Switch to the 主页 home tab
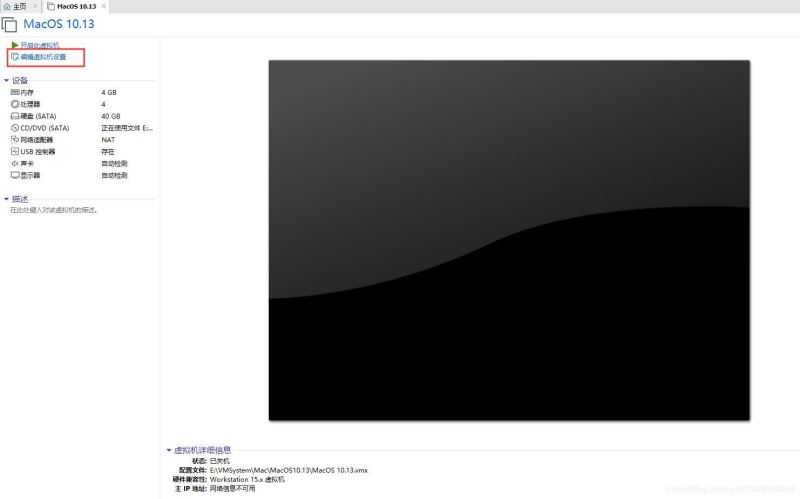 click(x=19, y=7)
